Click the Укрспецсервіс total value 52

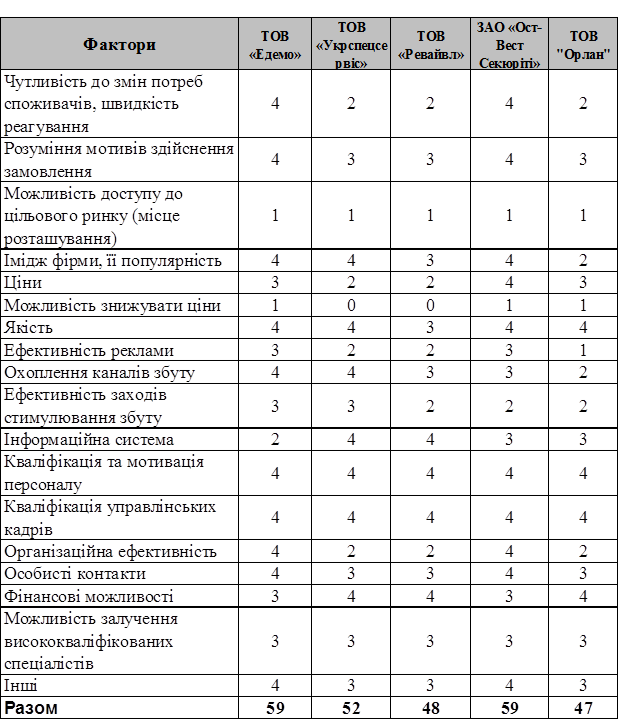pyautogui.click(x=351, y=708)
